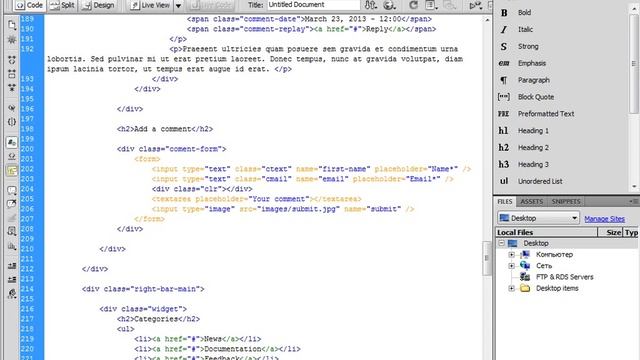640x360 pixels.
Task: Click the 'Add a comment' h2 line
Action: click(165, 129)
